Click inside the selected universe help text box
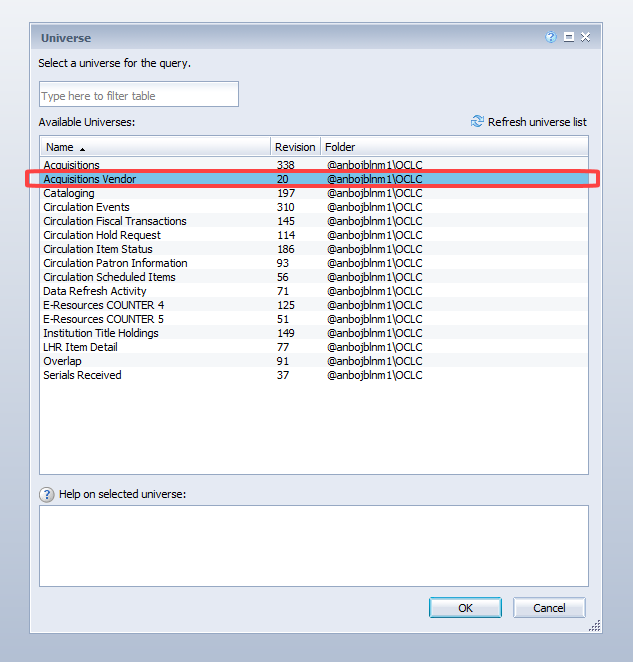 (314, 545)
